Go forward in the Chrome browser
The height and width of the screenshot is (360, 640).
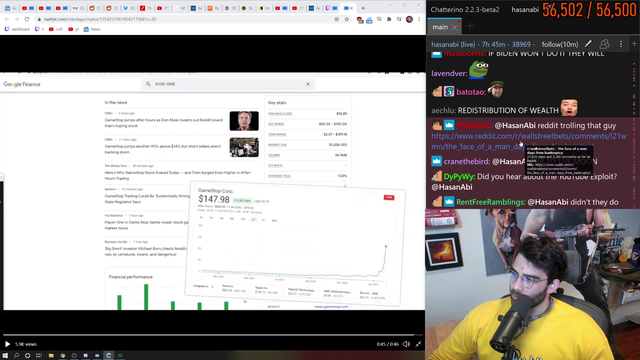[17, 19]
